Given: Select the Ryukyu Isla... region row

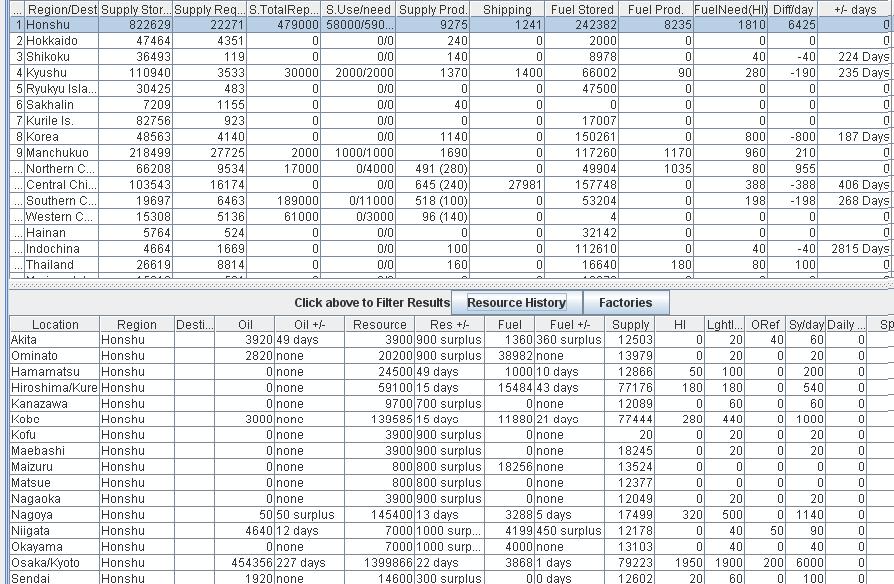Looking at the screenshot, I should 450,88.
